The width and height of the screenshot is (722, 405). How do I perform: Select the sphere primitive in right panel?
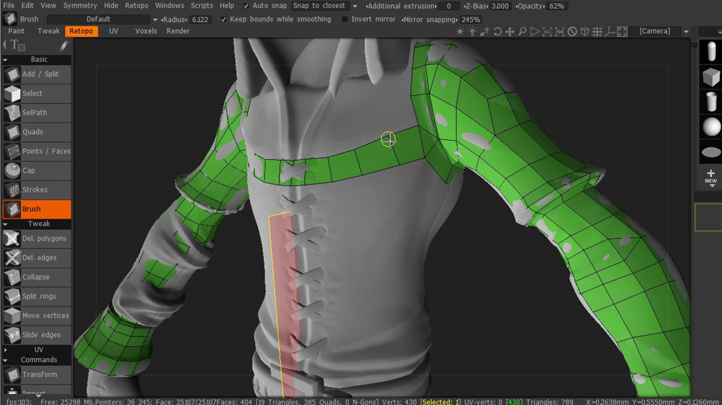pyautogui.click(x=711, y=127)
